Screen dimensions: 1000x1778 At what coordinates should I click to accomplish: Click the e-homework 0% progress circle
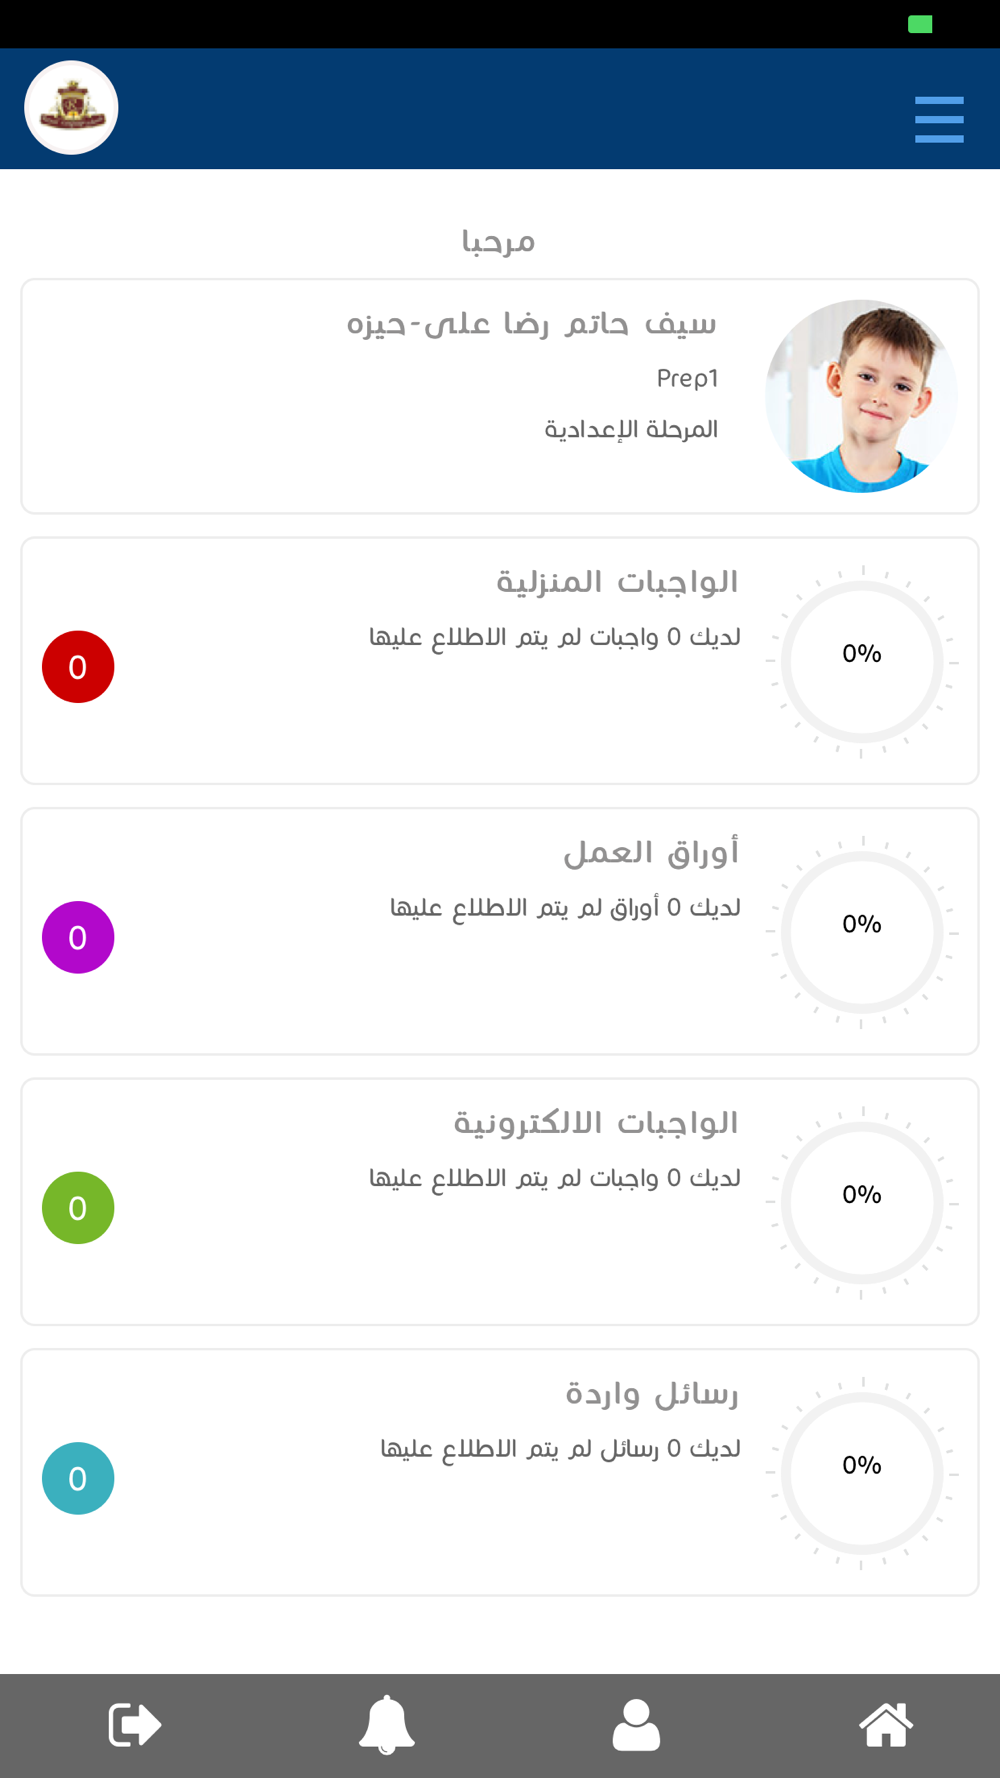tap(862, 1203)
